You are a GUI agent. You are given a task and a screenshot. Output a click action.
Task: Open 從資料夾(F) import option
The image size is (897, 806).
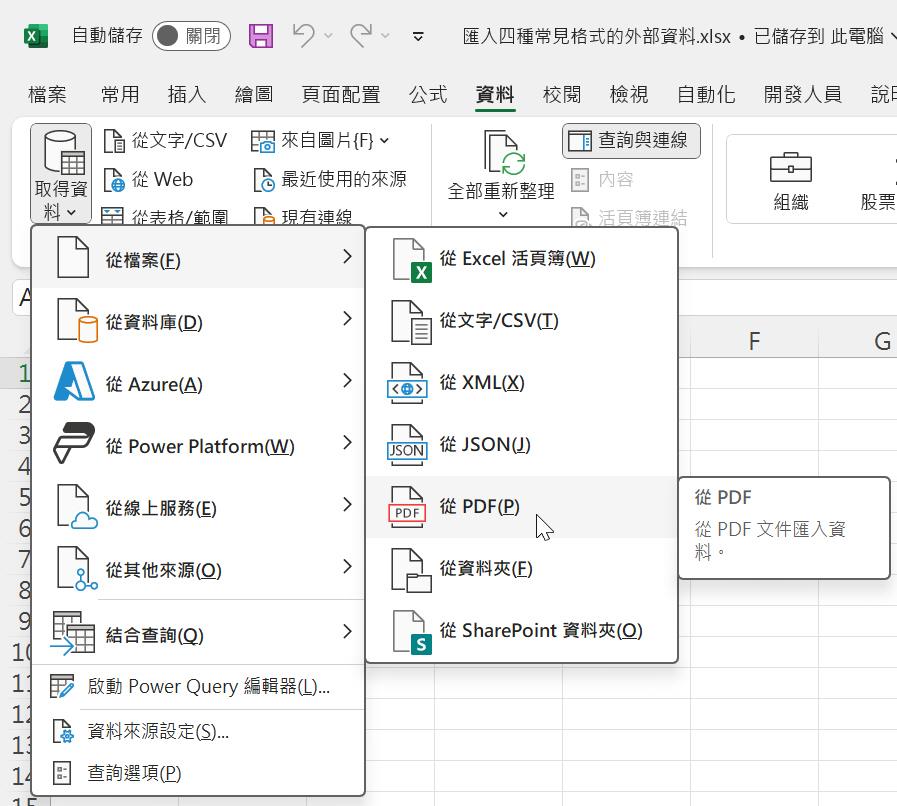click(x=485, y=569)
